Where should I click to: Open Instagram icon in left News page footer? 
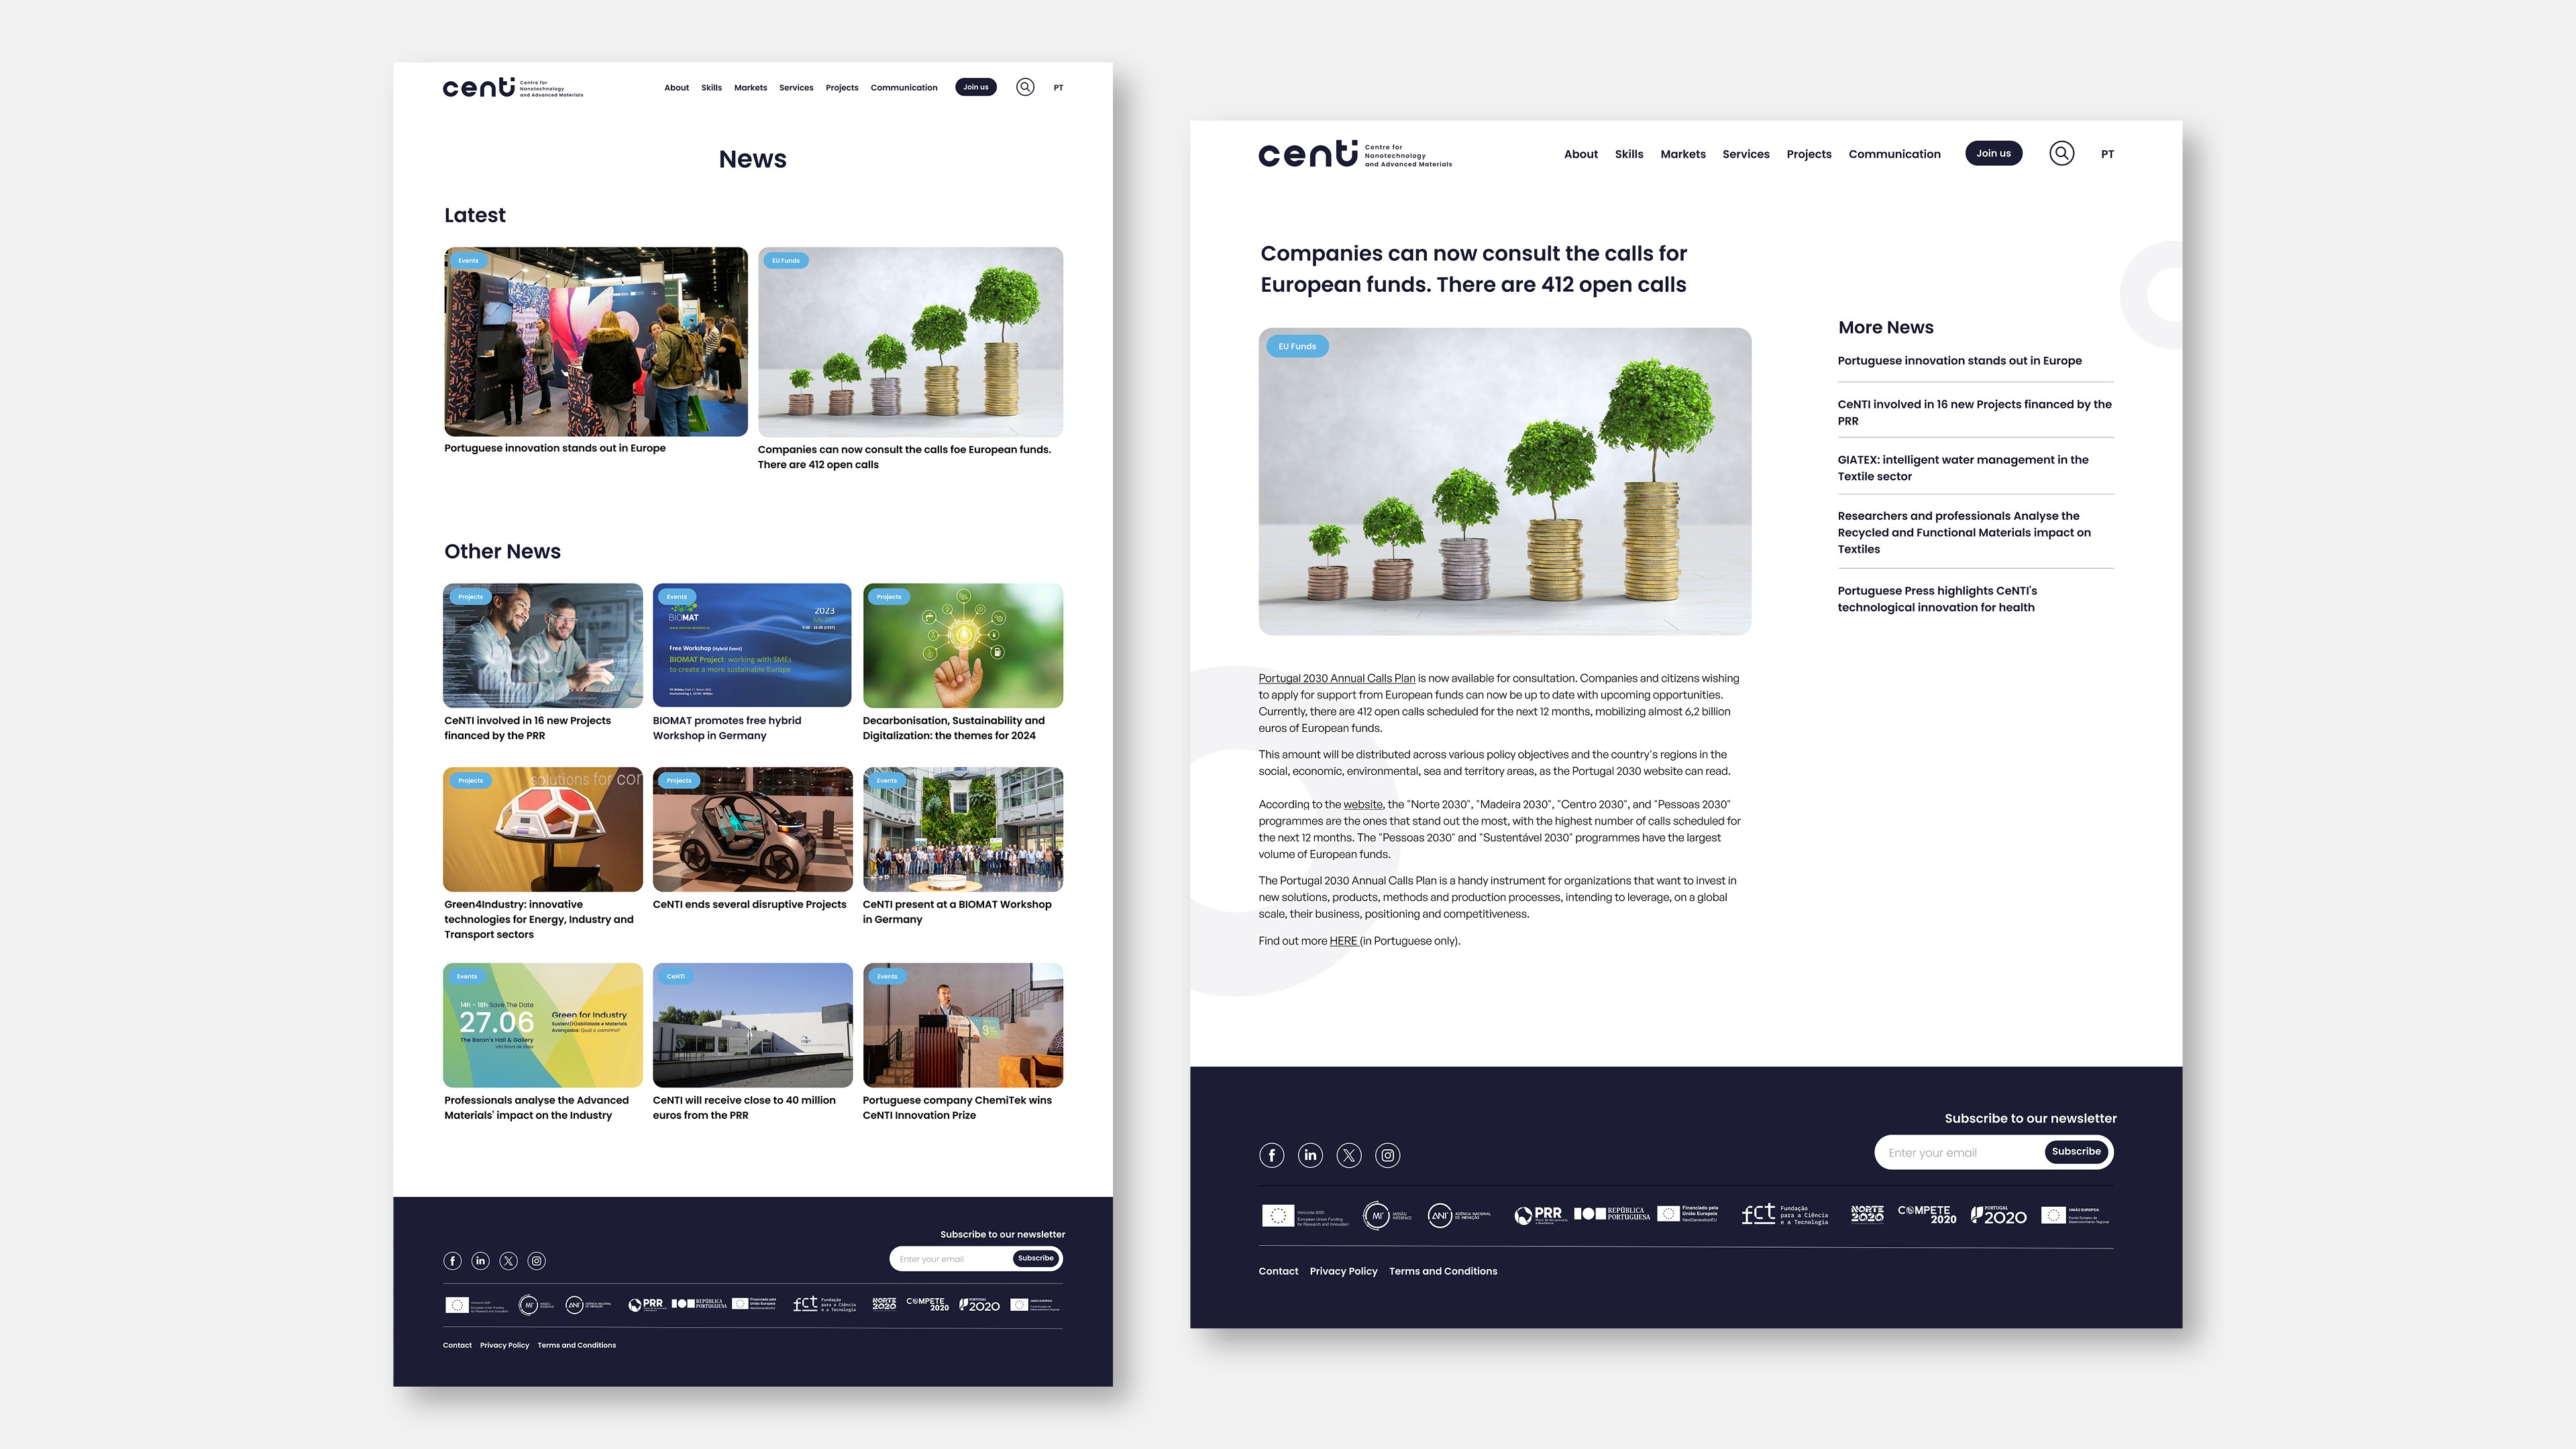[537, 1261]
